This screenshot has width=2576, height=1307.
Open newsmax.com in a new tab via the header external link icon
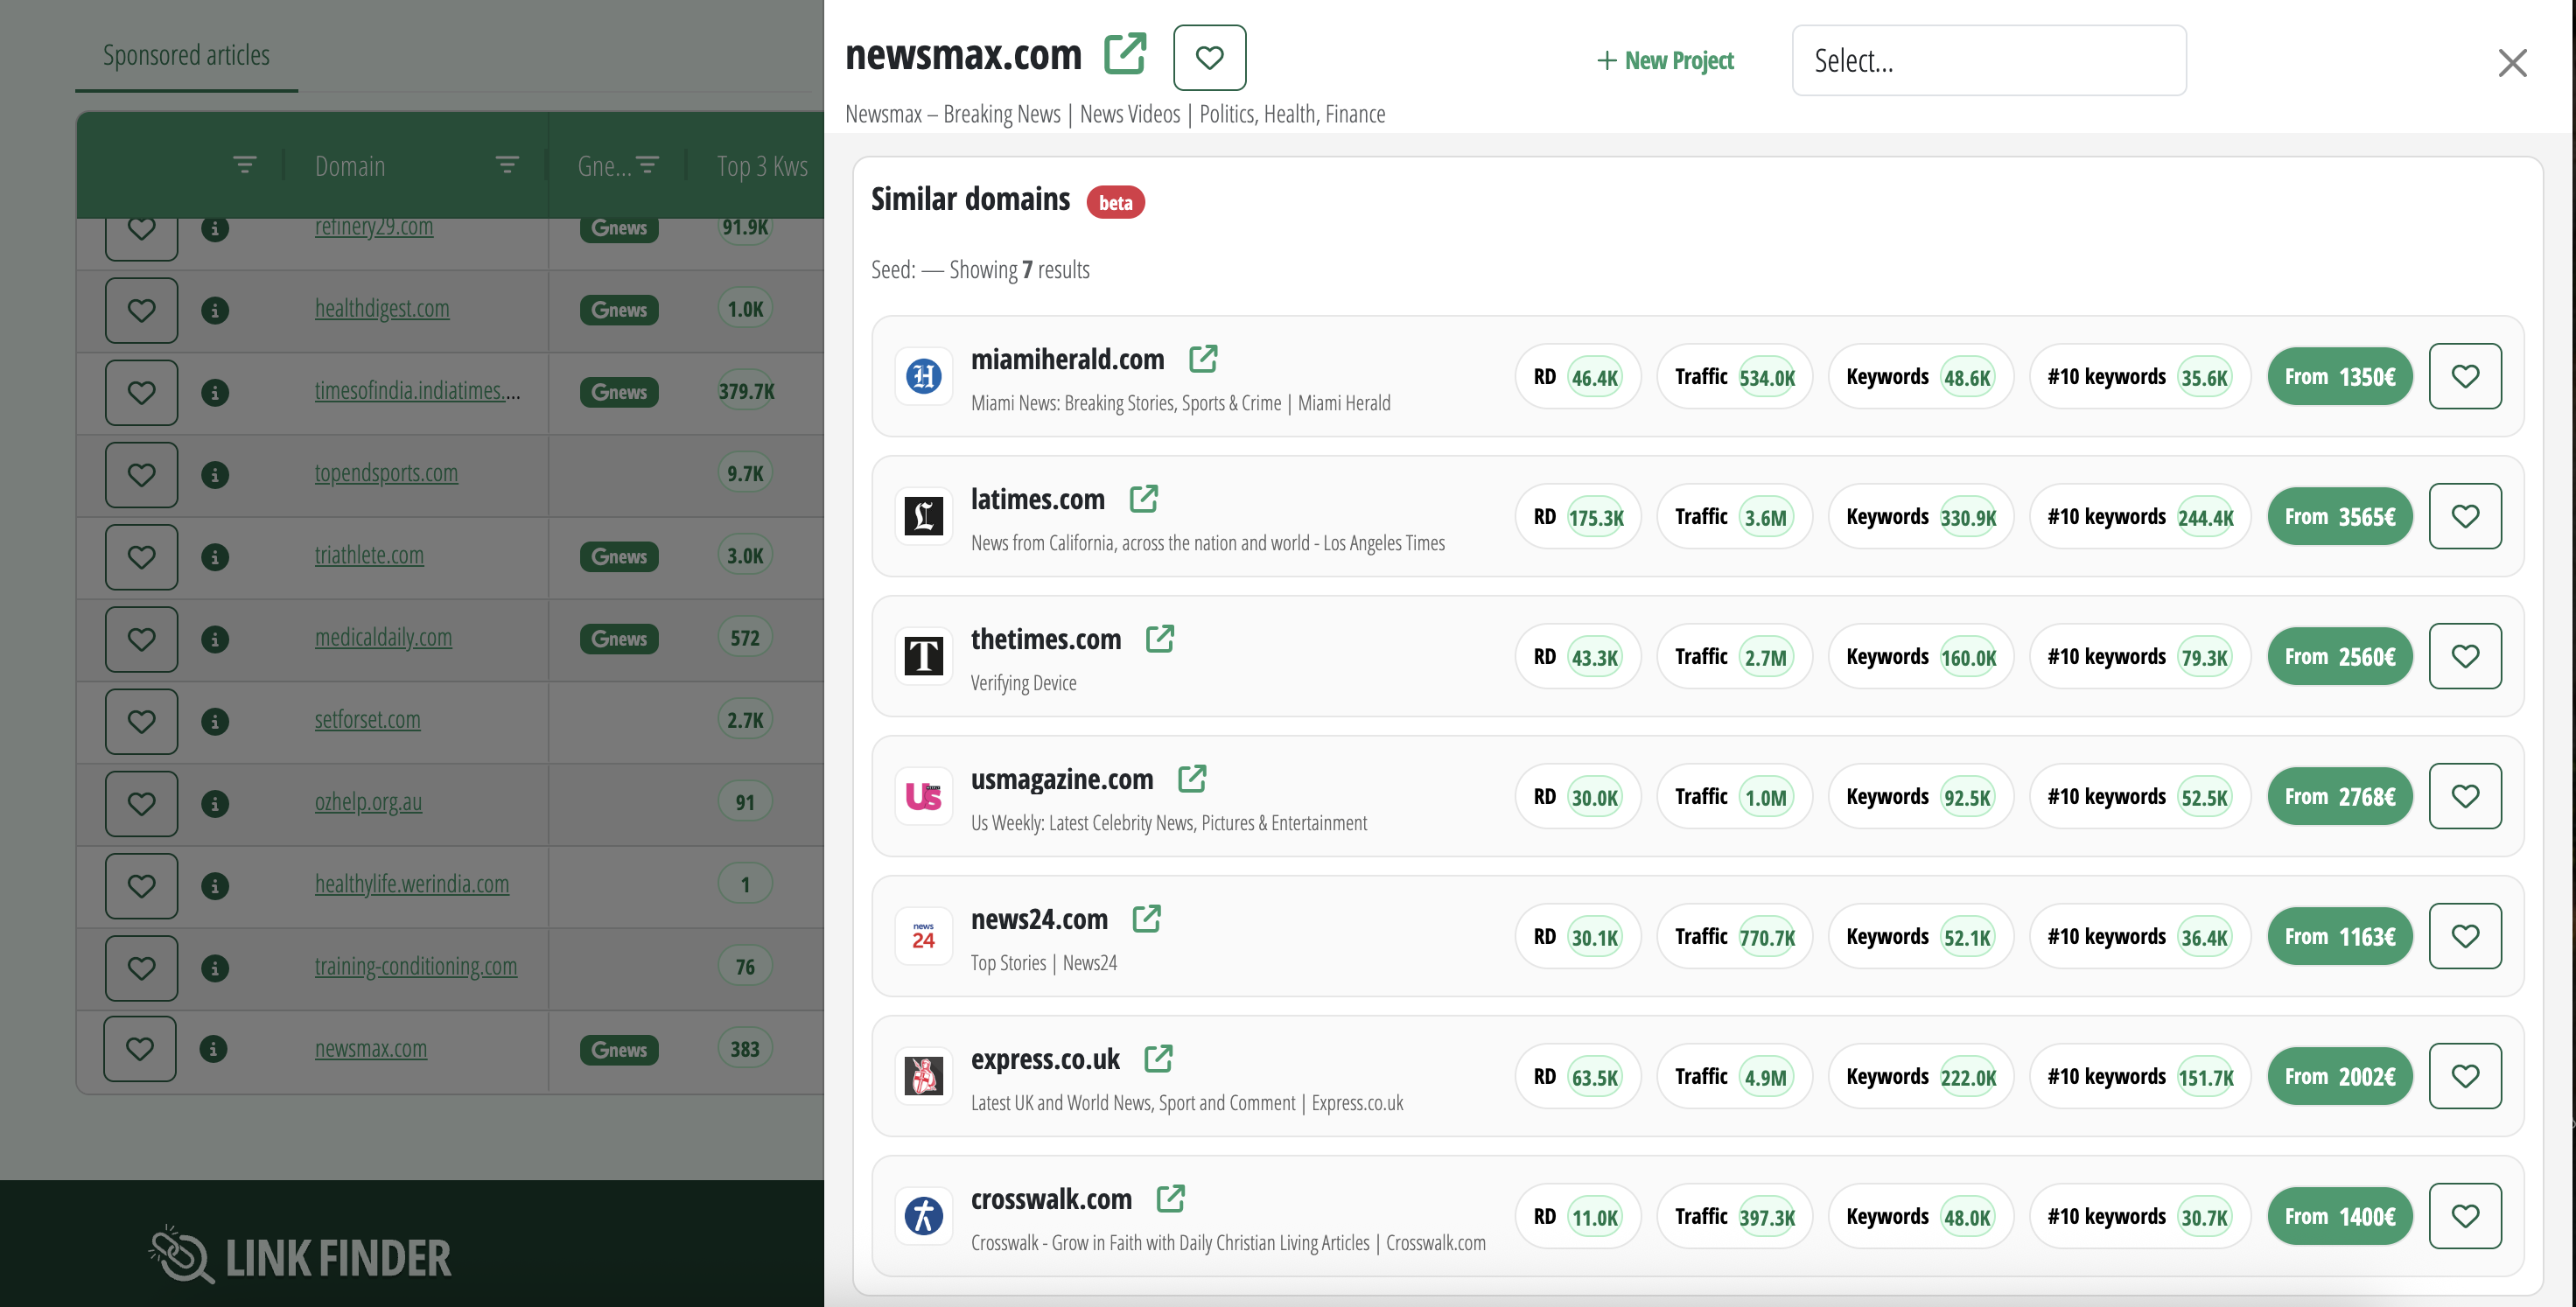click(x=1124, y=55)
